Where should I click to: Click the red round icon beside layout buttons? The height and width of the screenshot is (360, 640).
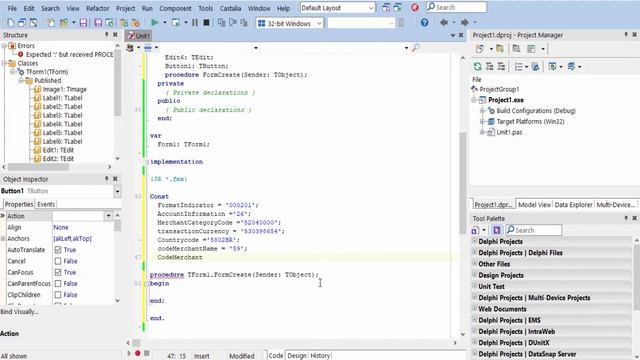click(x=415, y=7)
